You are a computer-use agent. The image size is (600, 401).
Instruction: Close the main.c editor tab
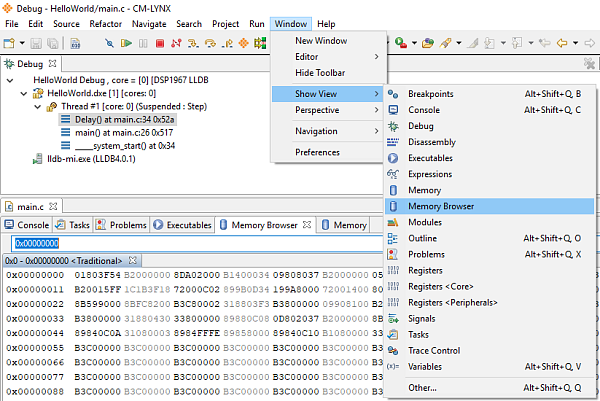click(53, 206)
